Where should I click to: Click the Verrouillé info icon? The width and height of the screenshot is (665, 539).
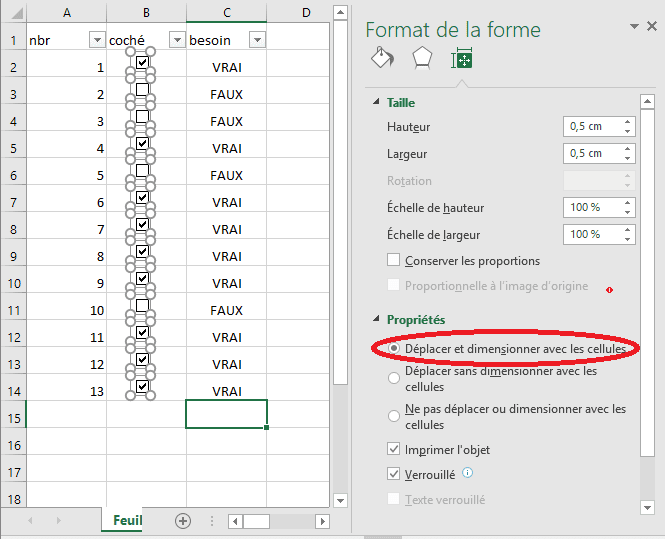[x=468, y=474]
